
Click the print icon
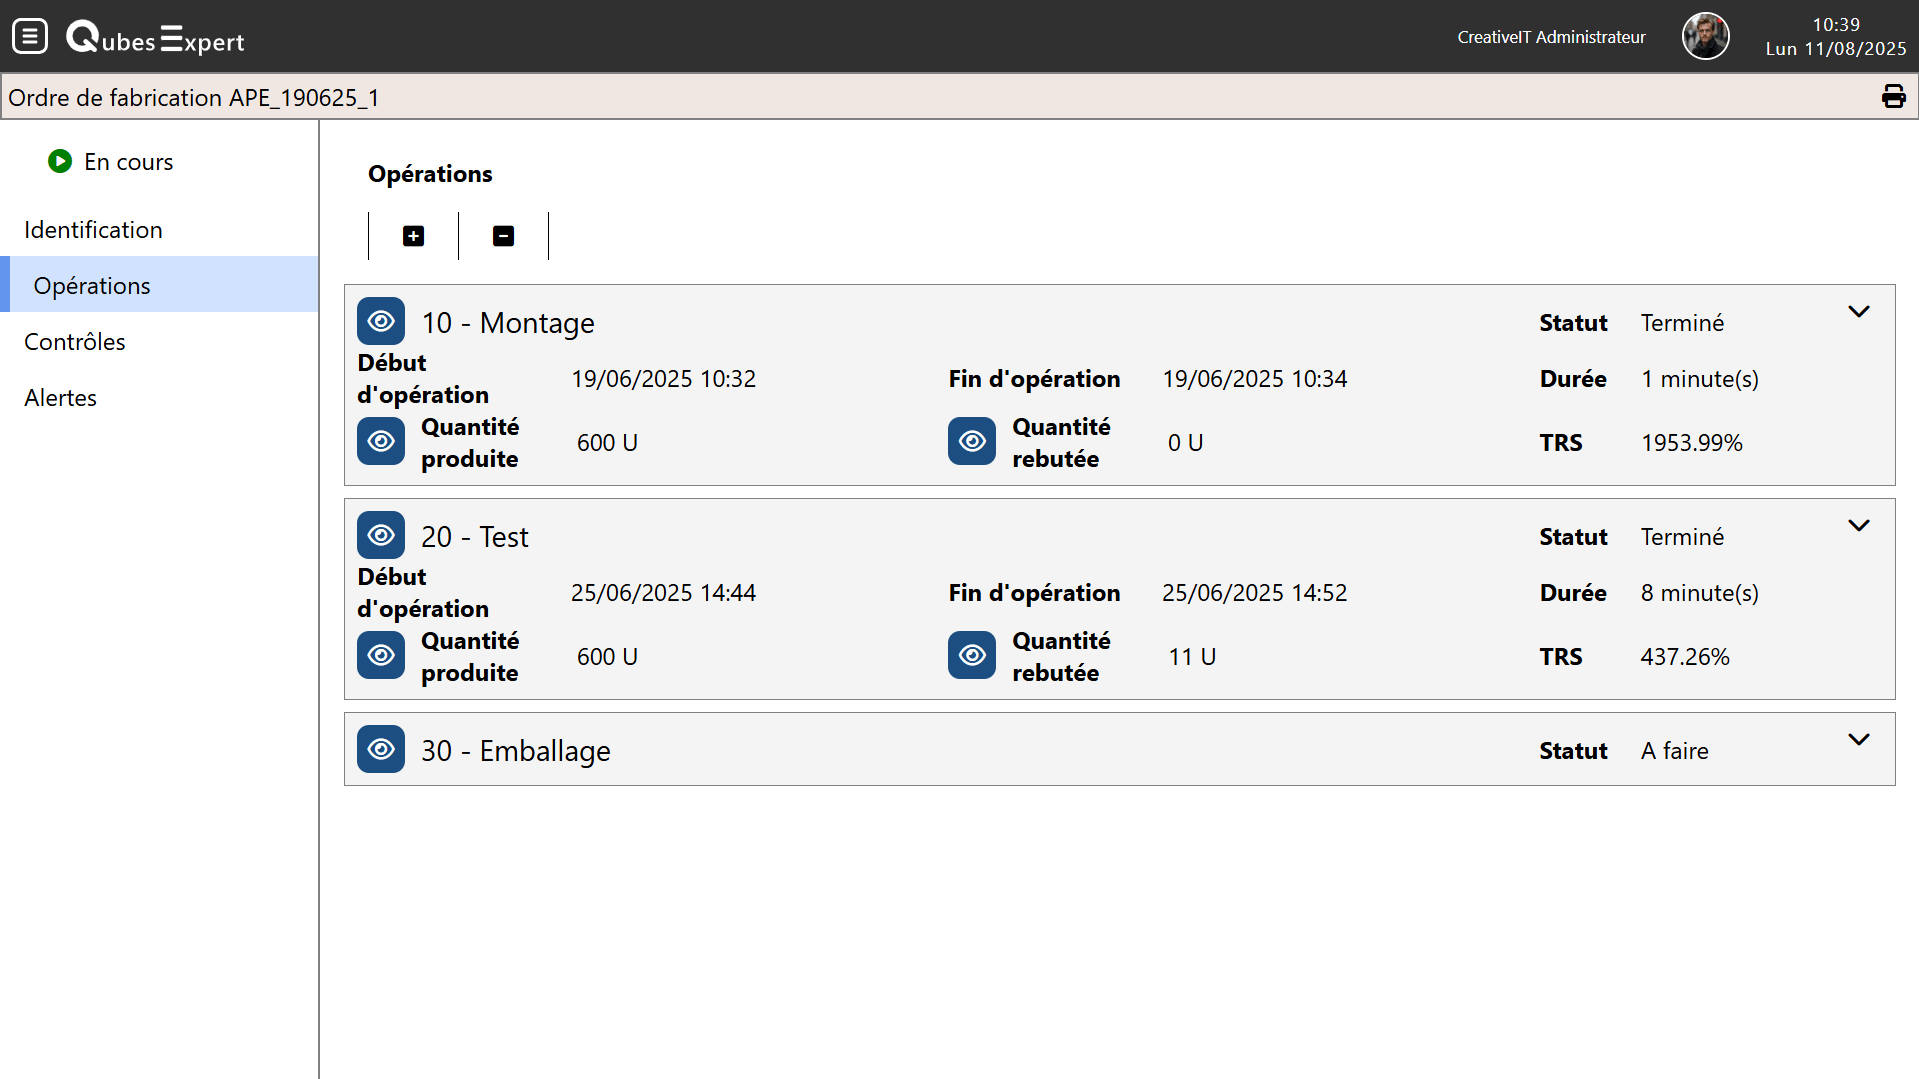tap(1893, 97)
